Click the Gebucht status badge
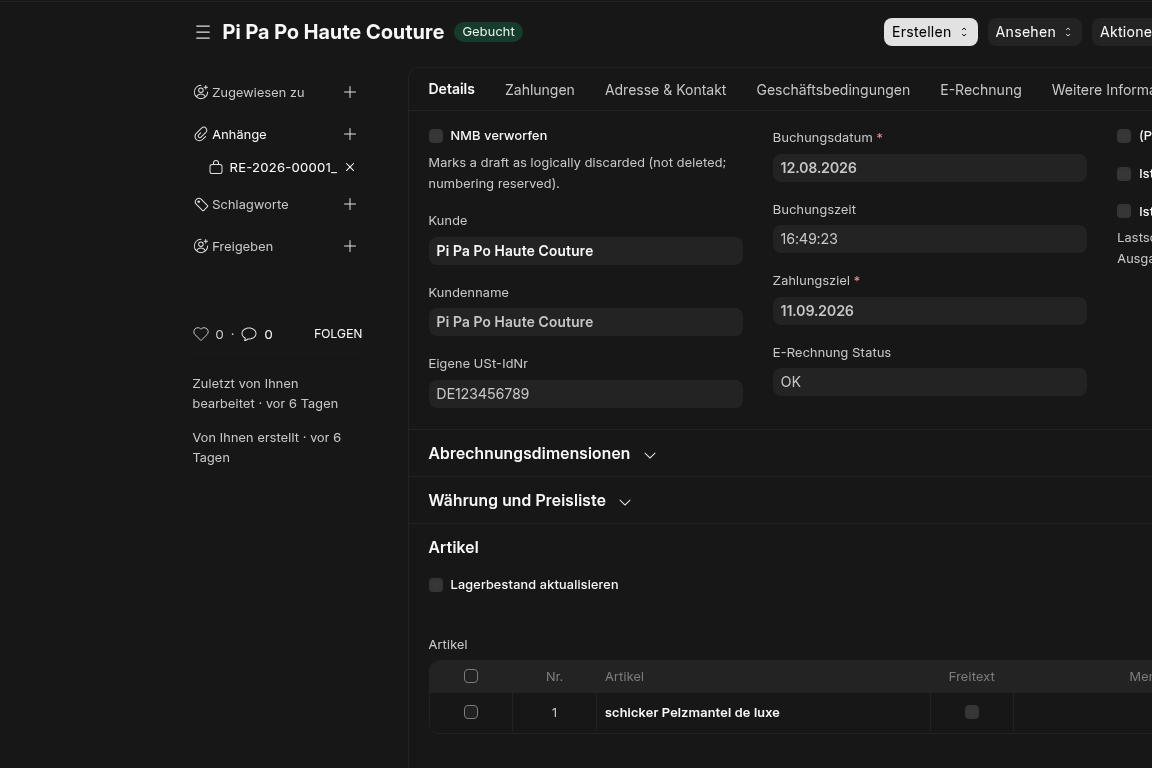 [x=489, y=32]
